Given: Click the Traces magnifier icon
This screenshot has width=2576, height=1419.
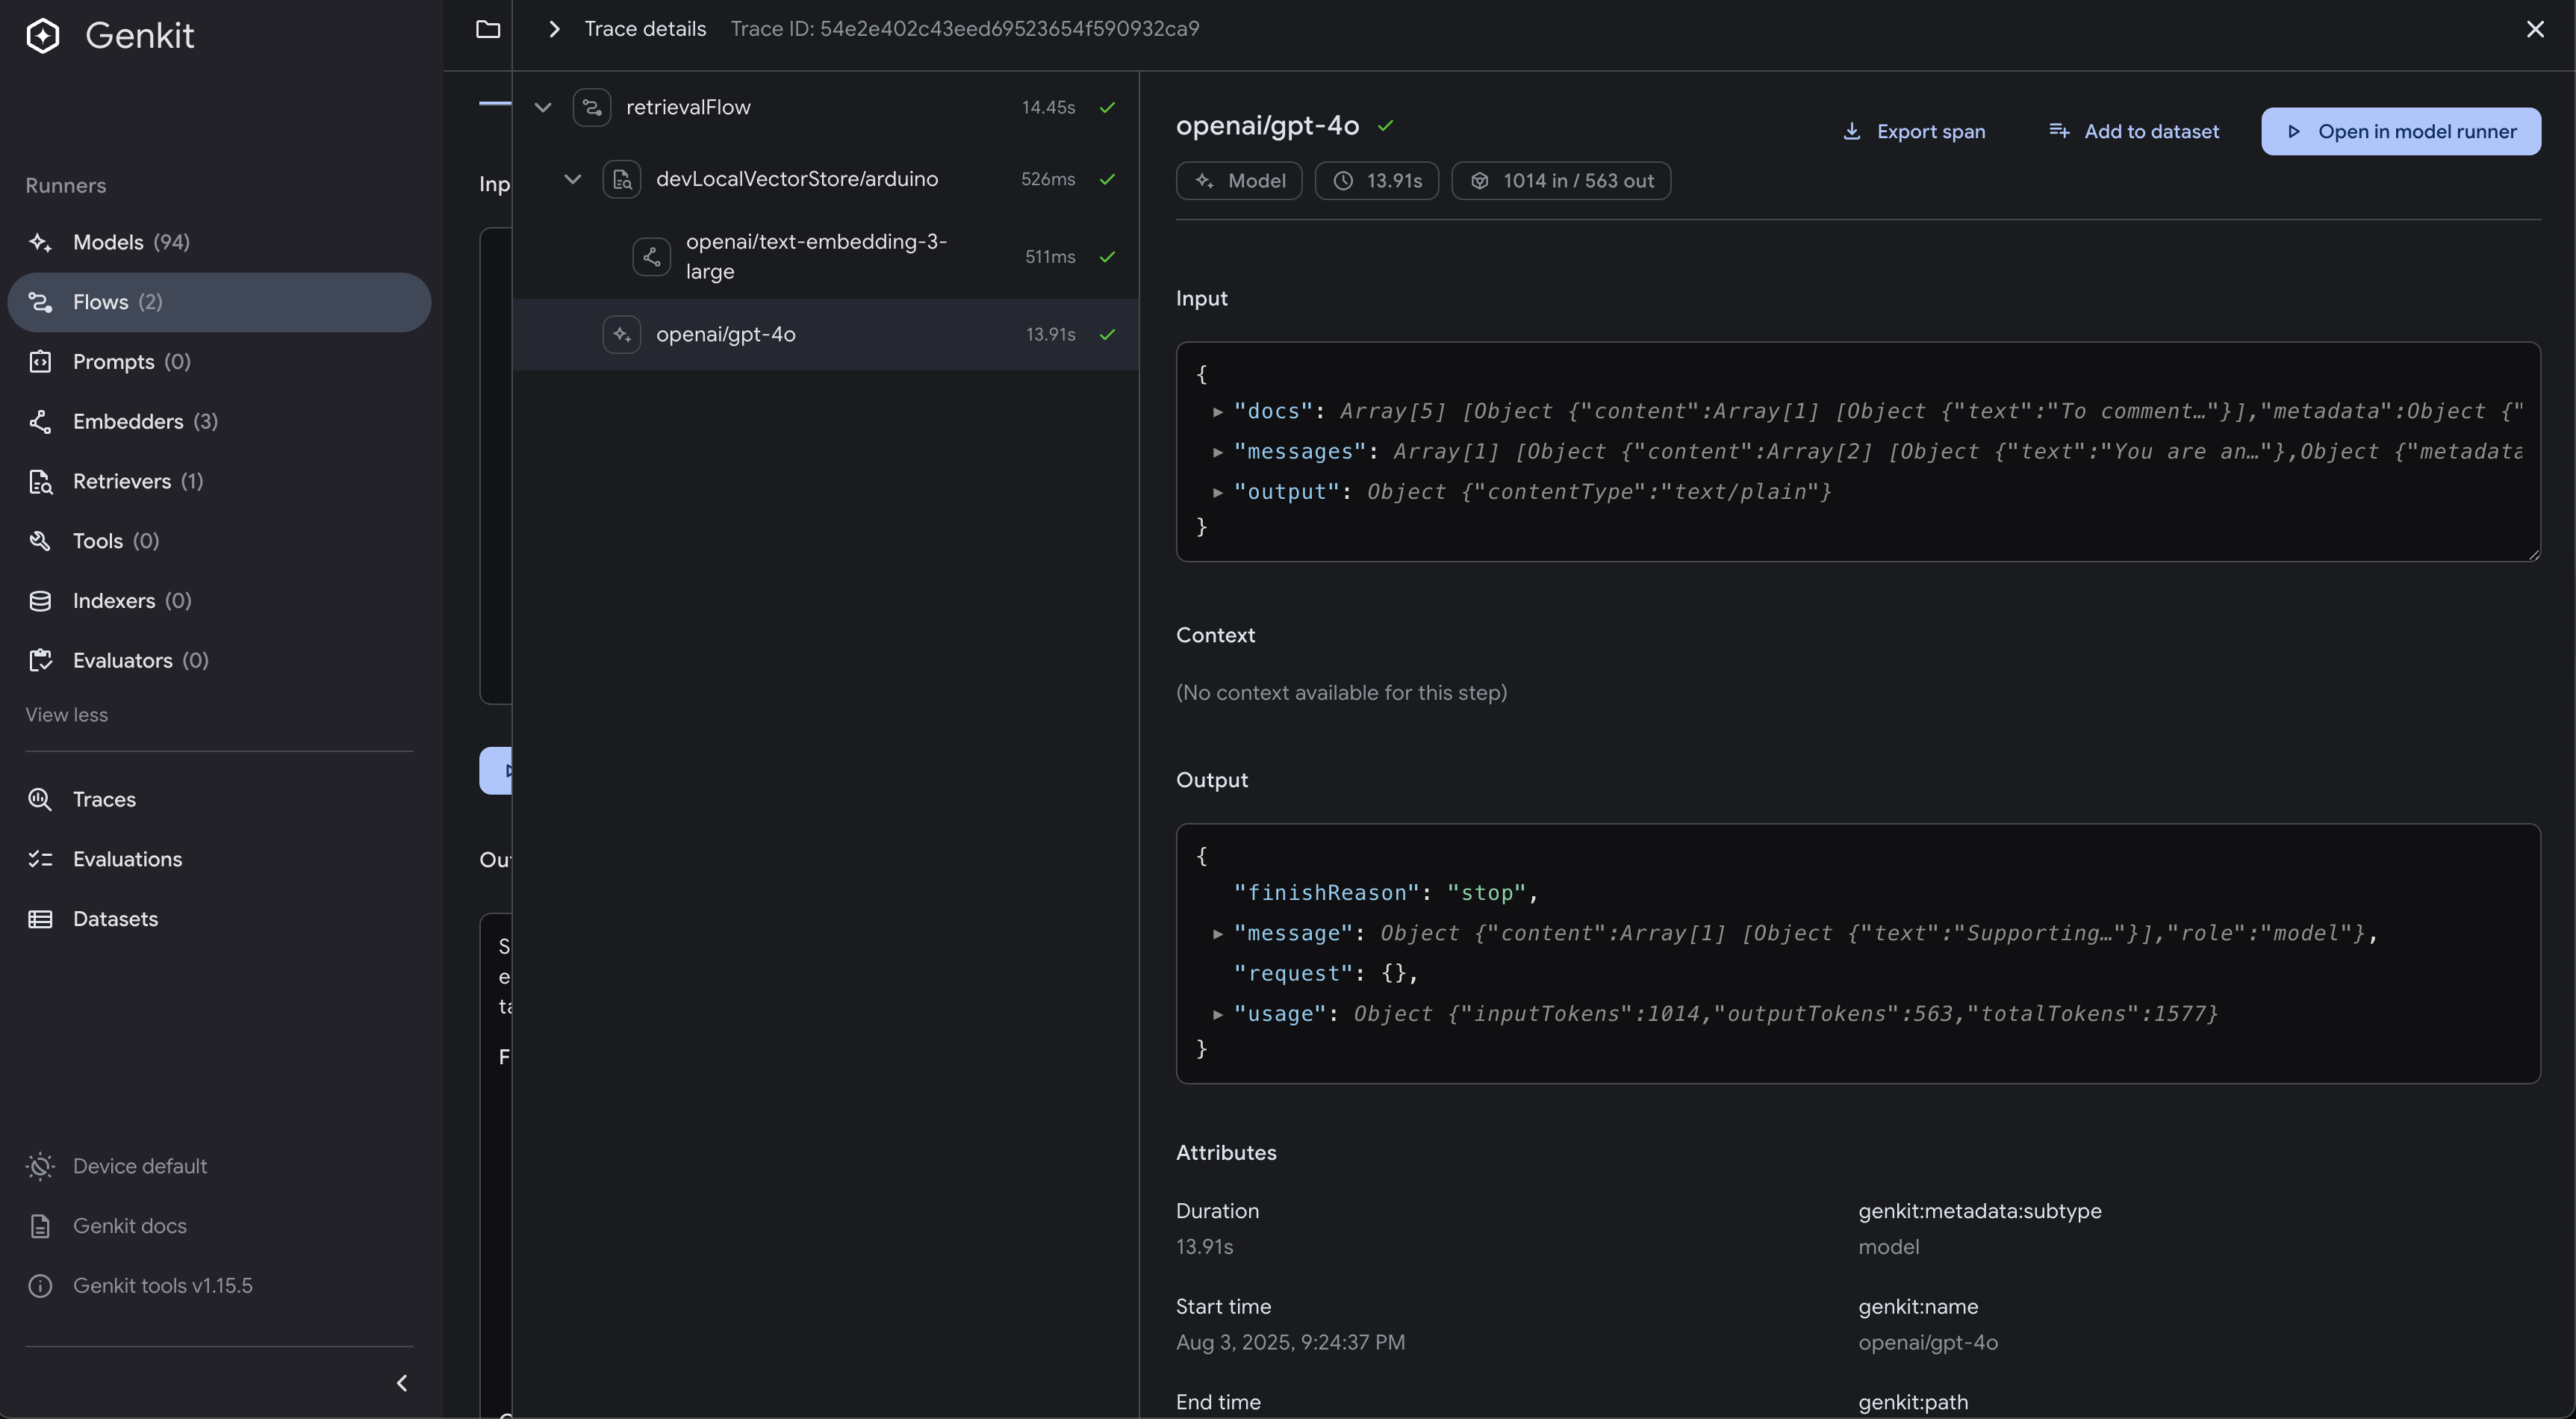Looking at the screenshot, I should (40, 800).
